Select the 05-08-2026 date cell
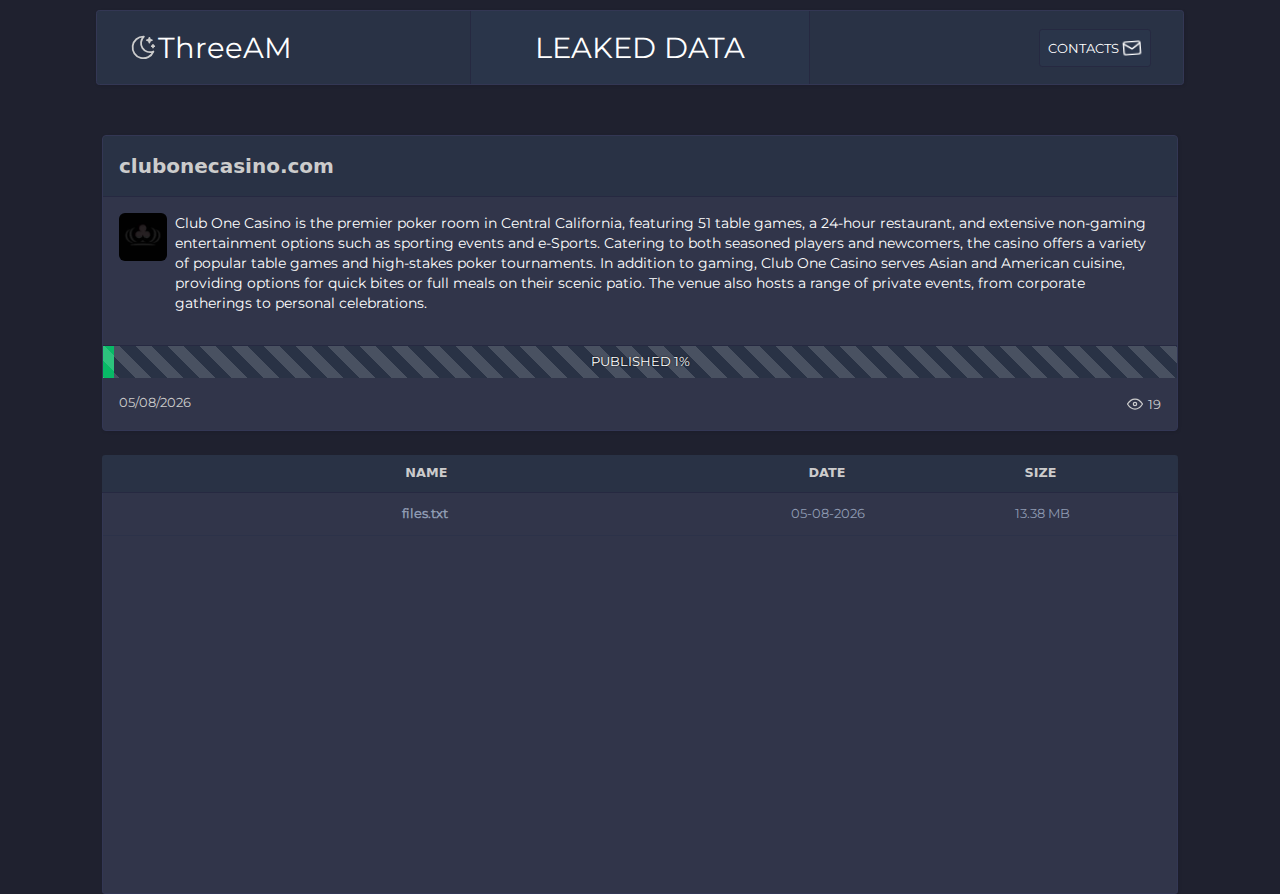 [x=828, y=513]
